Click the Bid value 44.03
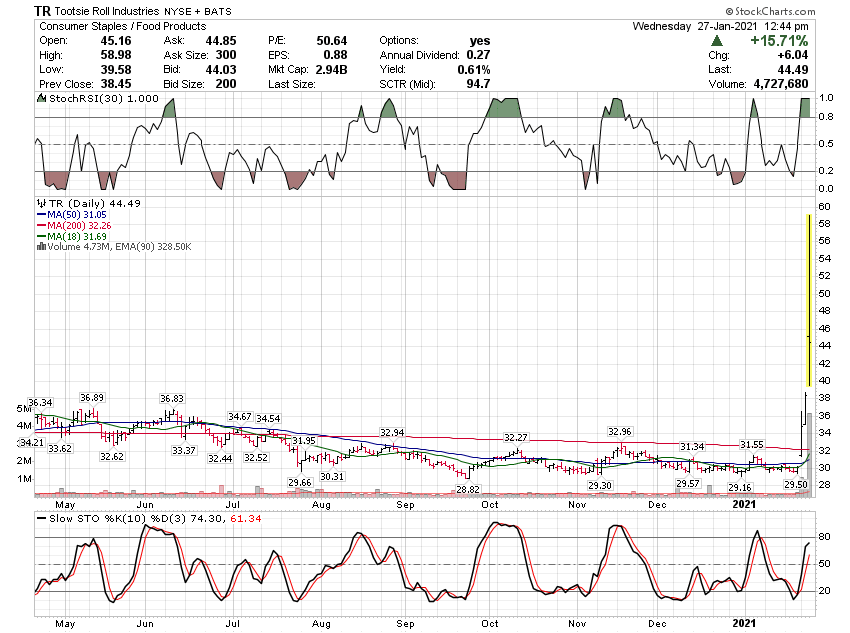850x633 pixels. pos(221,69)
